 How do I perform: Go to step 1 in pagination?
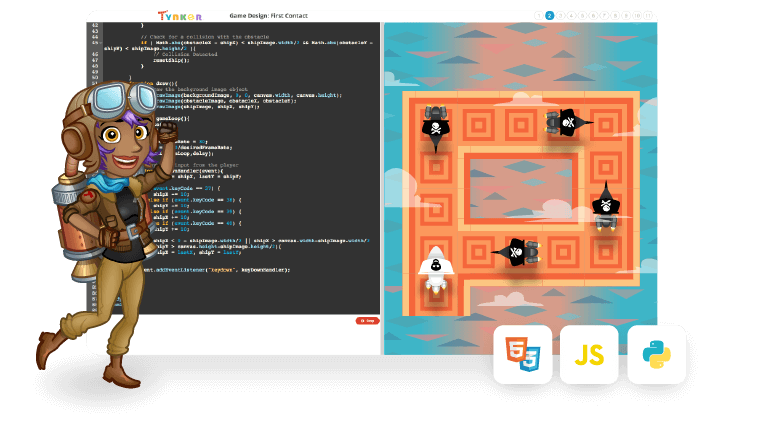[540, 16]
